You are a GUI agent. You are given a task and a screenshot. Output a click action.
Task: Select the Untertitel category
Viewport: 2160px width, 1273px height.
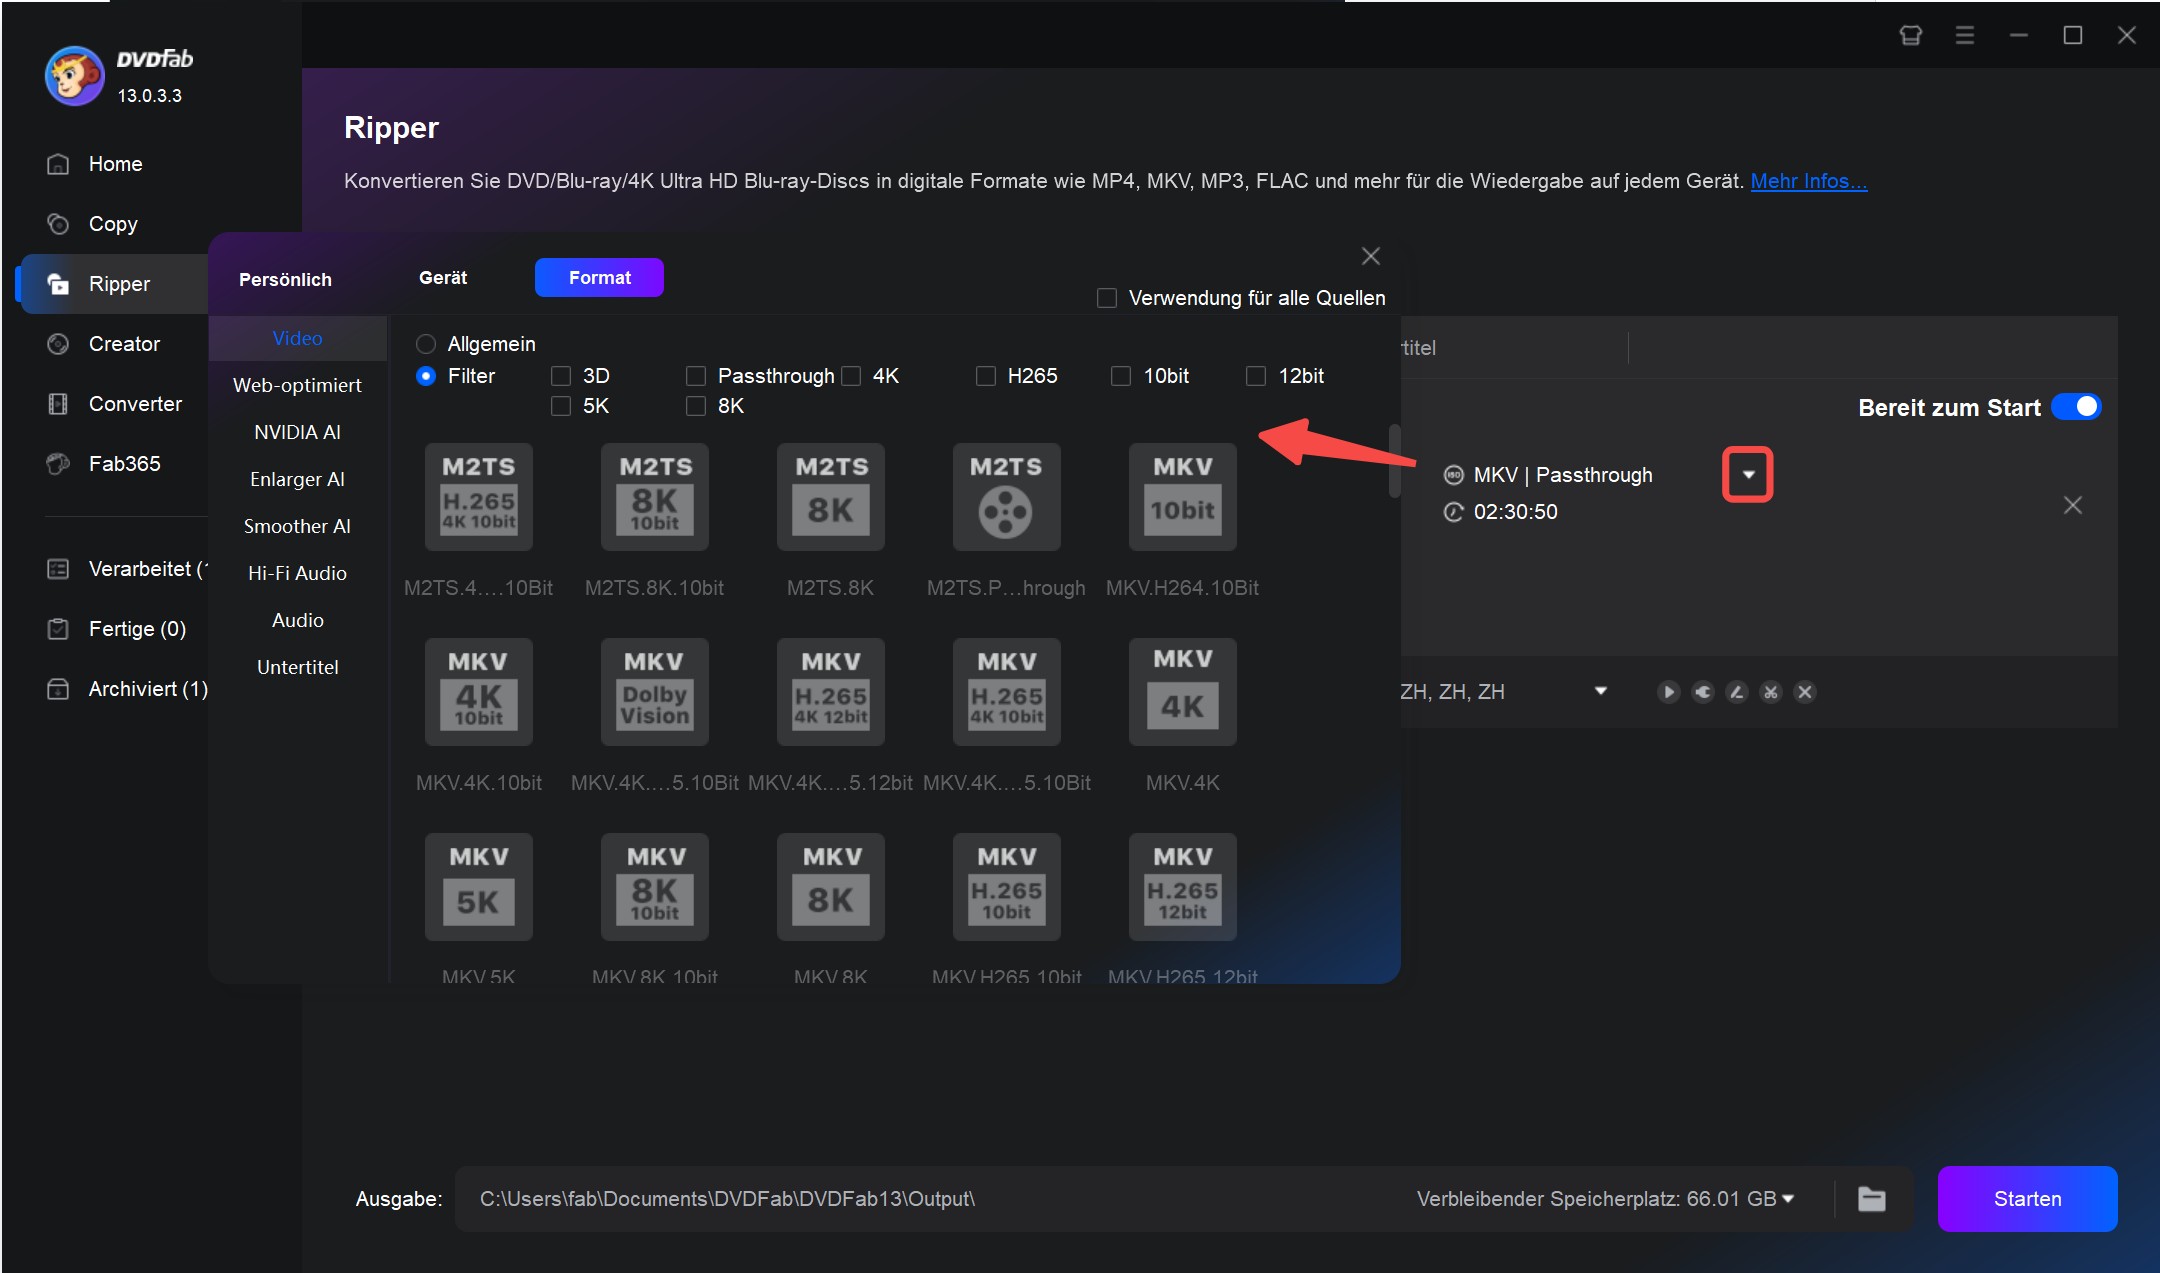[297, 667]
